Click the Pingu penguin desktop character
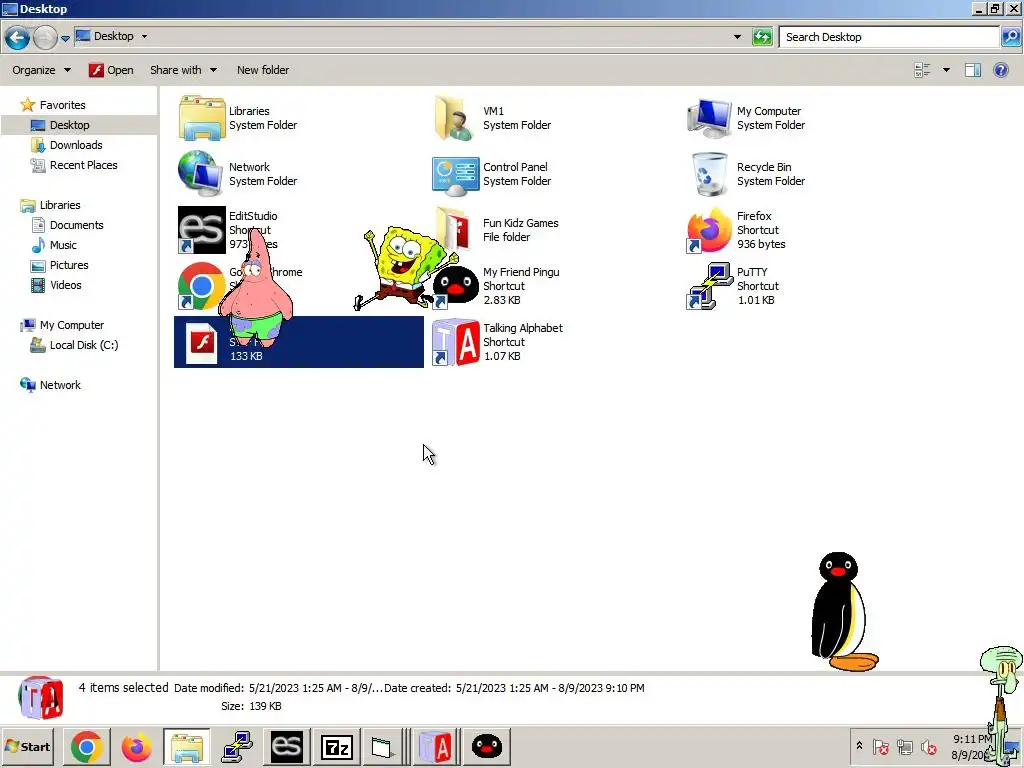Screen dimensions: 1024x768 click(x=842, y=612)
